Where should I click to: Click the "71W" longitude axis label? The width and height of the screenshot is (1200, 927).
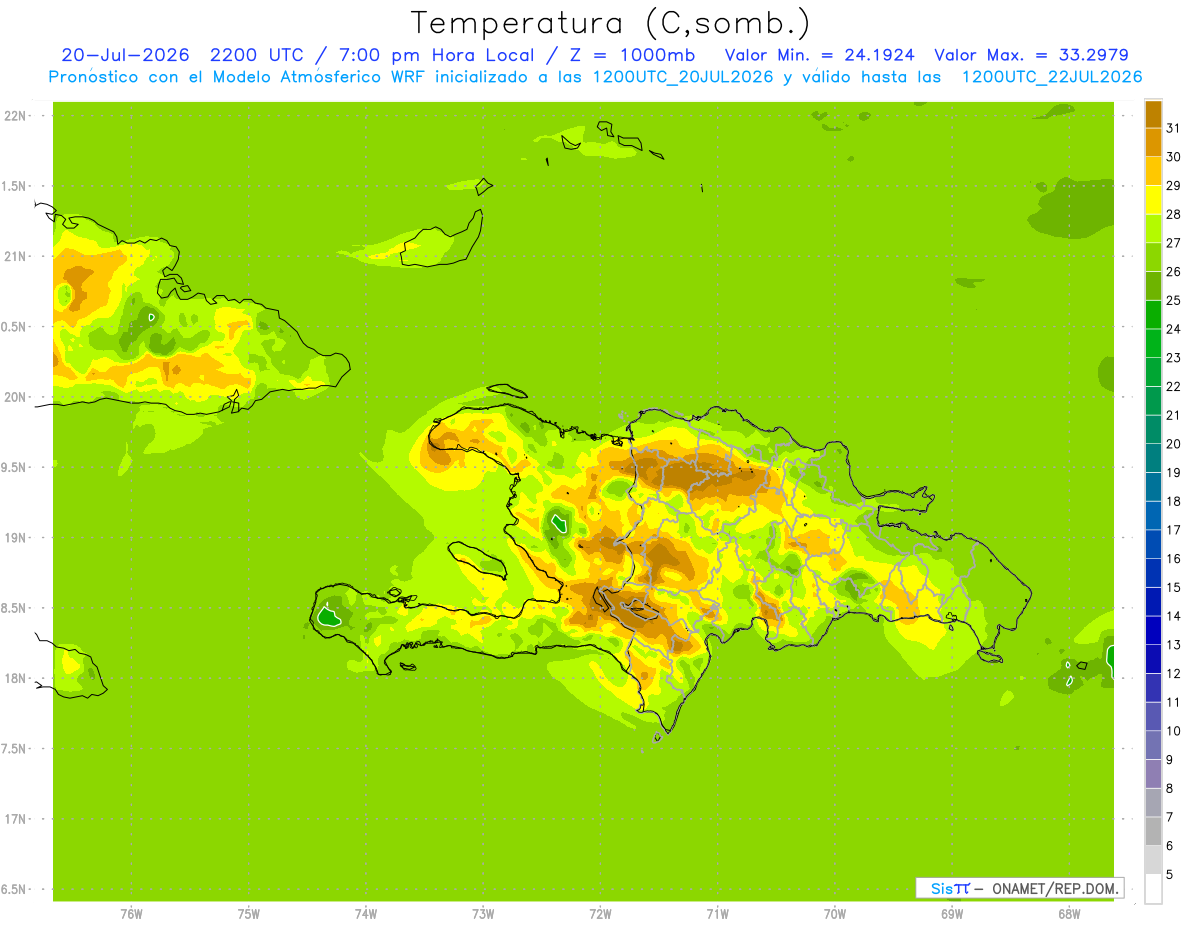coord(717,914)
